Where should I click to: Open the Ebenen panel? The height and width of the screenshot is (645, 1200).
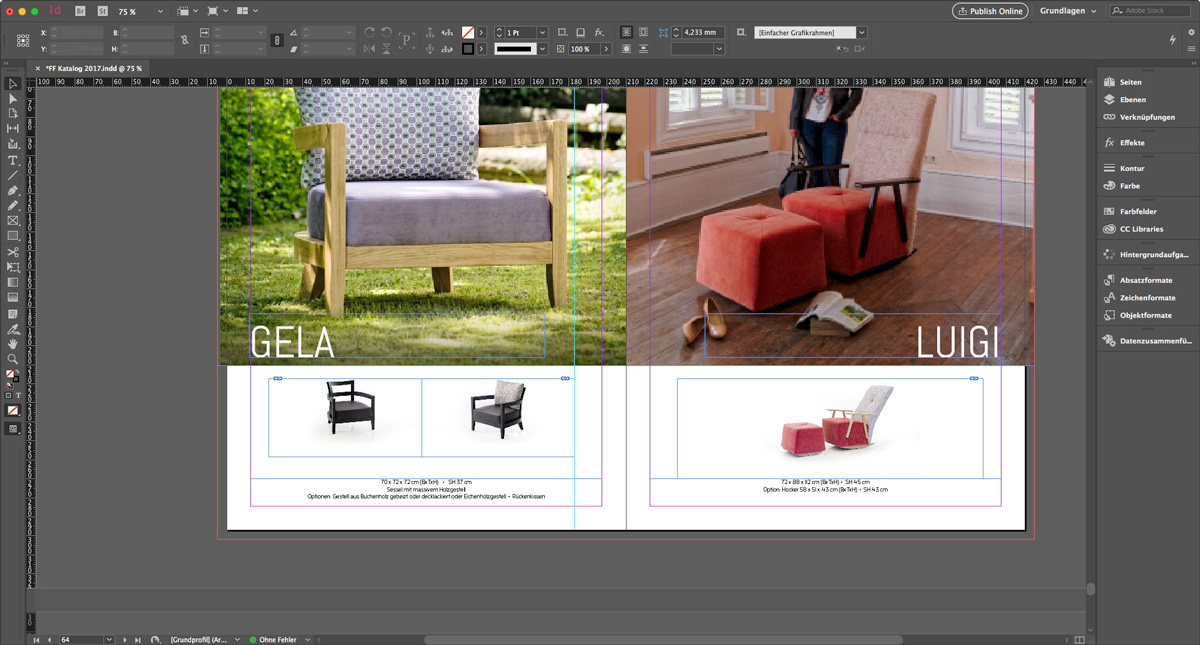[1133, 100]
